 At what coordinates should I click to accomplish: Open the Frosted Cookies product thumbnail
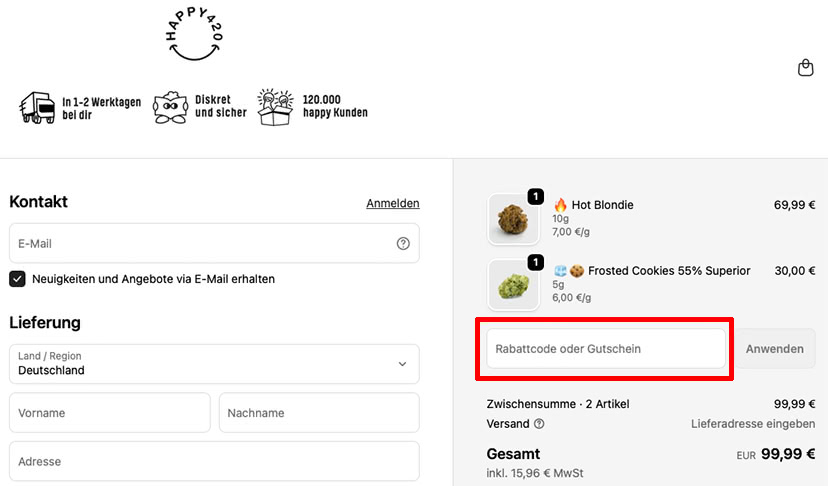[x=513, y=284]
